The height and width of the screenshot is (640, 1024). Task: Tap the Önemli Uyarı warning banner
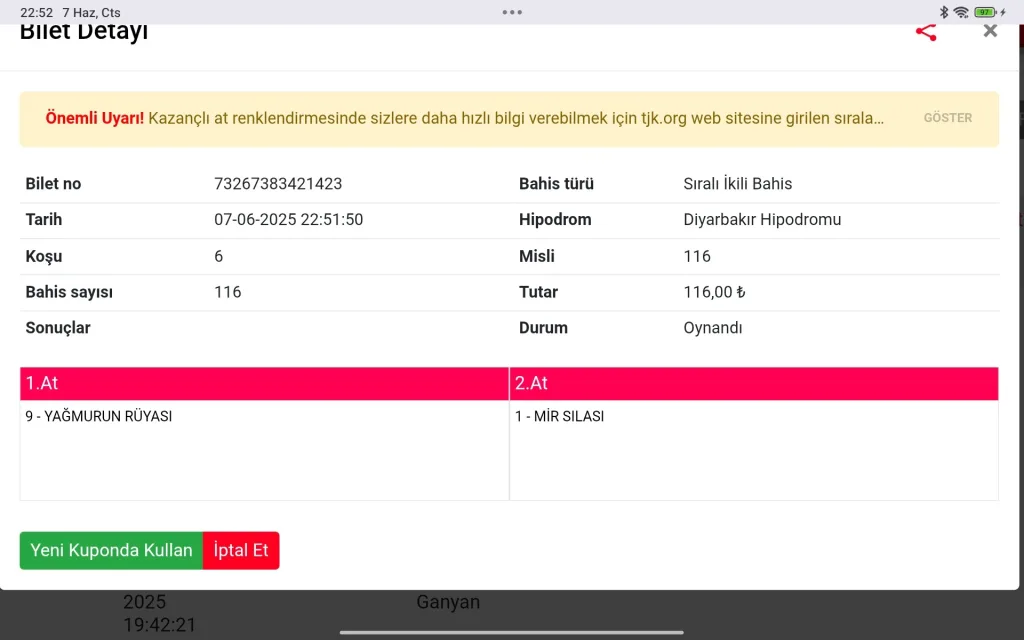tap(465, 118)
